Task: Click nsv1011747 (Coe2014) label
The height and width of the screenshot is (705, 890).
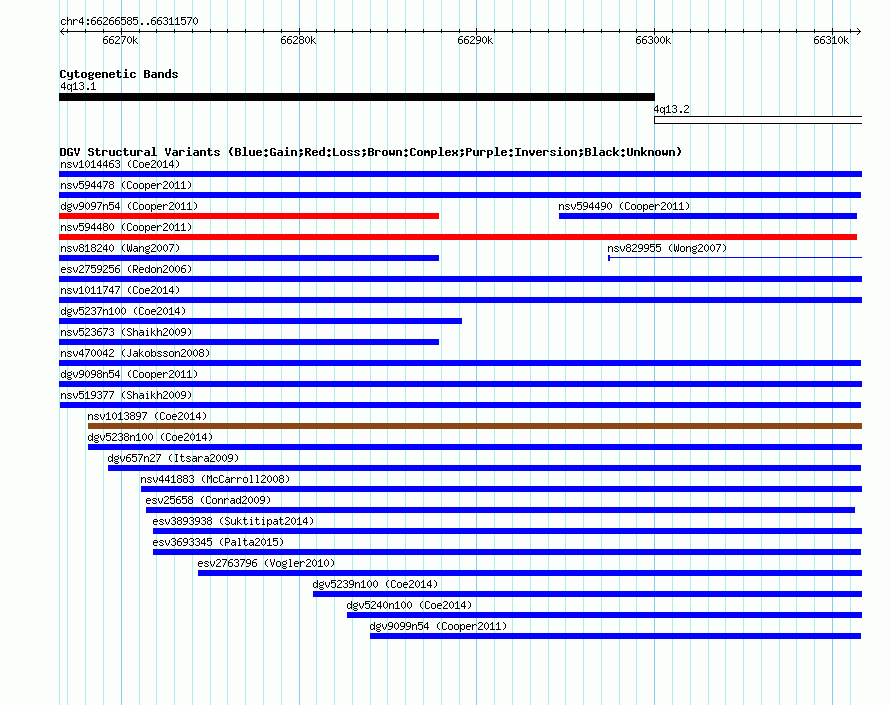Action: click(x=120, y=290)
